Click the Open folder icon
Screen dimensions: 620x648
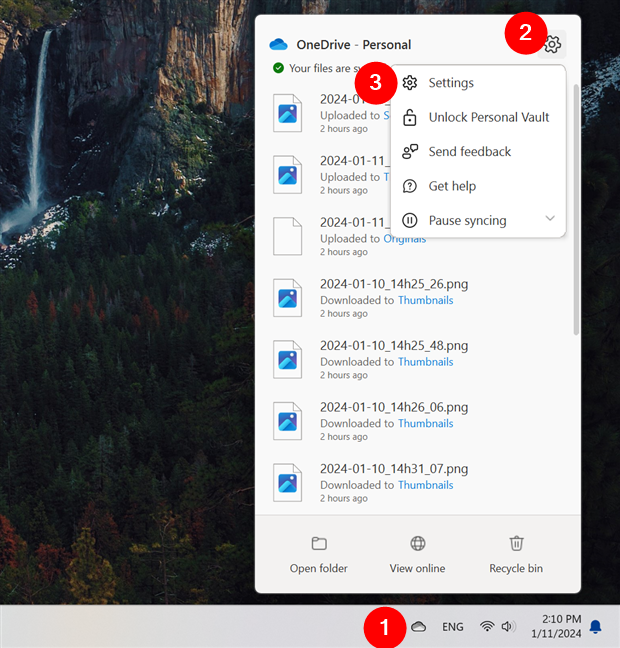(319, 543)
